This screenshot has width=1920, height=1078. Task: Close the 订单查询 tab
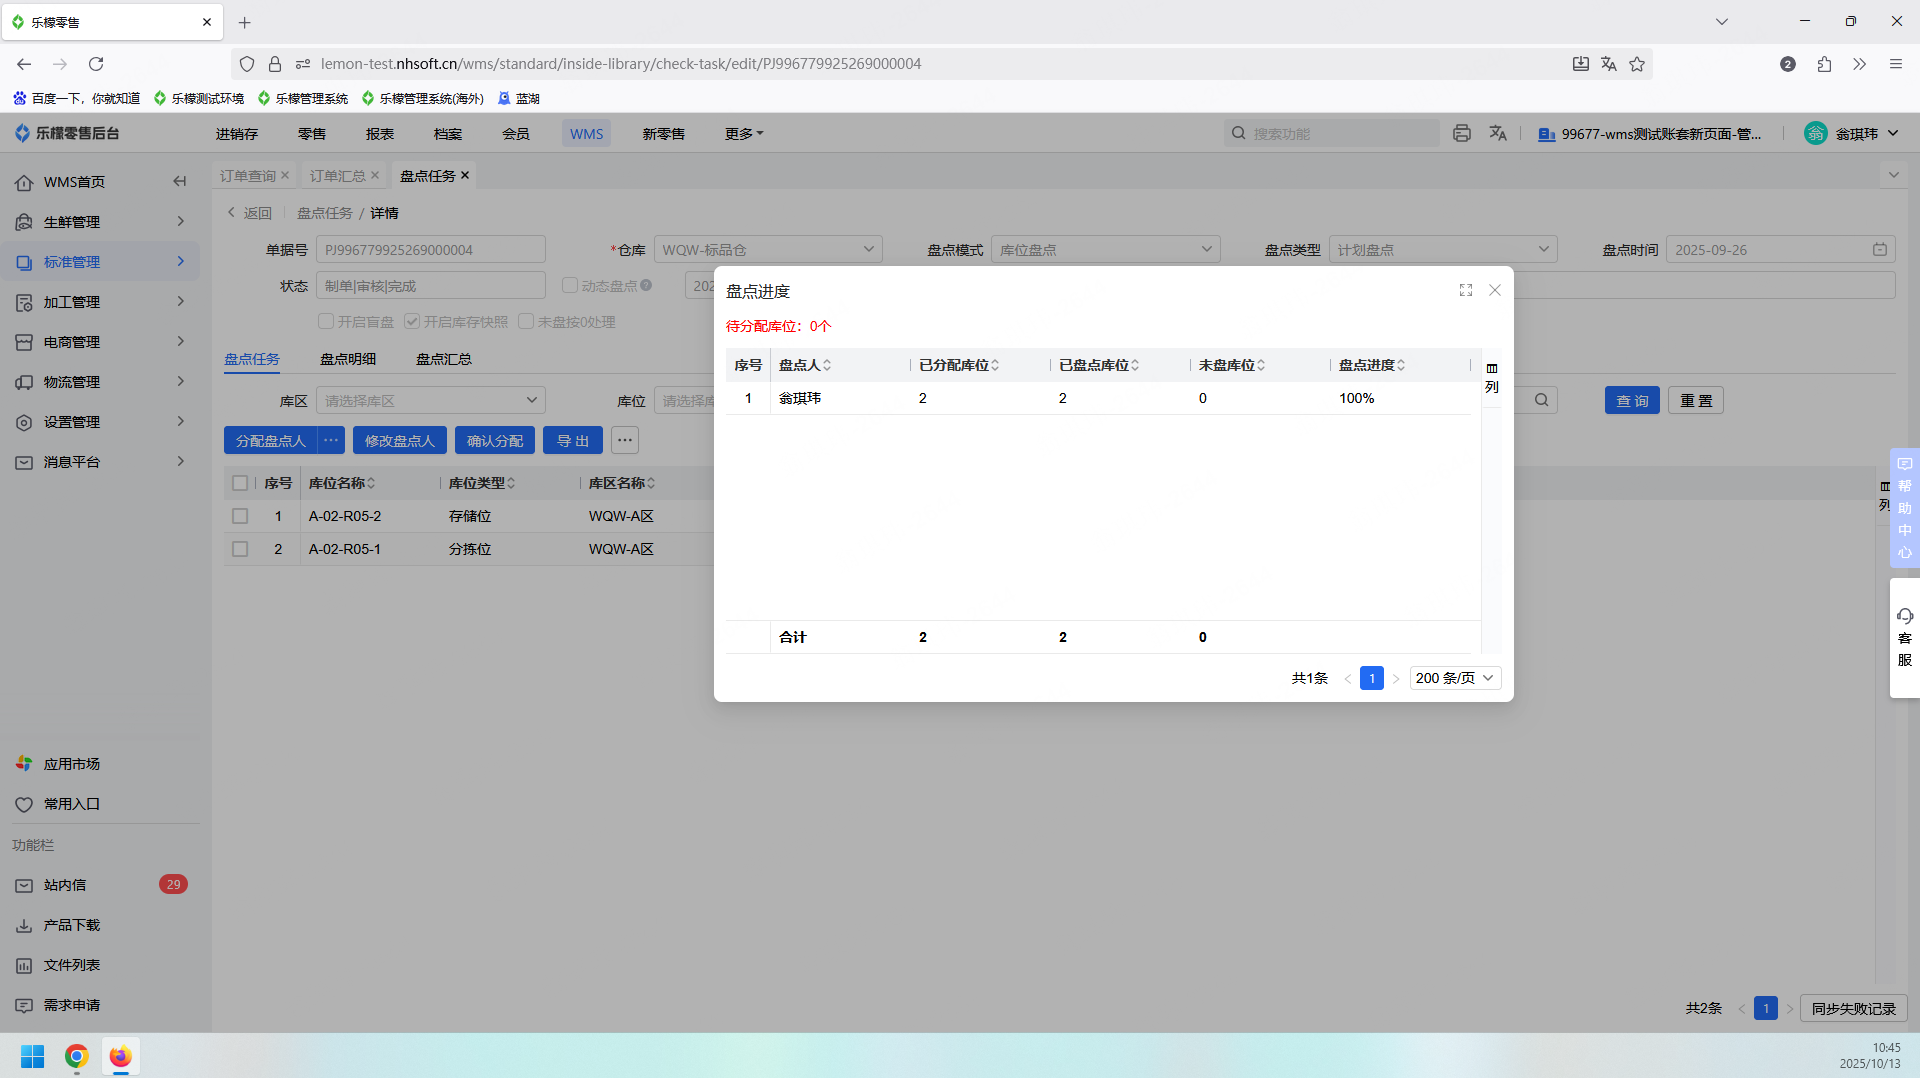285,175
